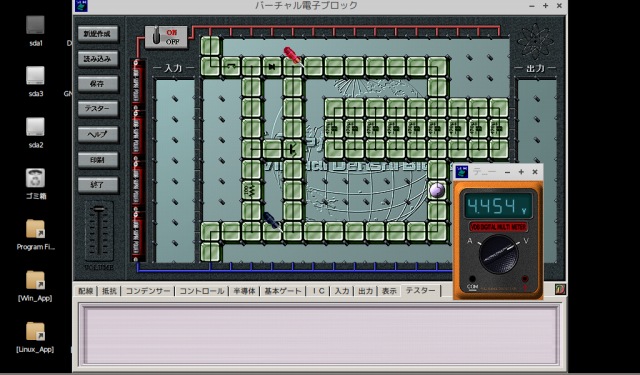Select the transistor block on the board
Screen dimensions: 640x375
[293, 149]
